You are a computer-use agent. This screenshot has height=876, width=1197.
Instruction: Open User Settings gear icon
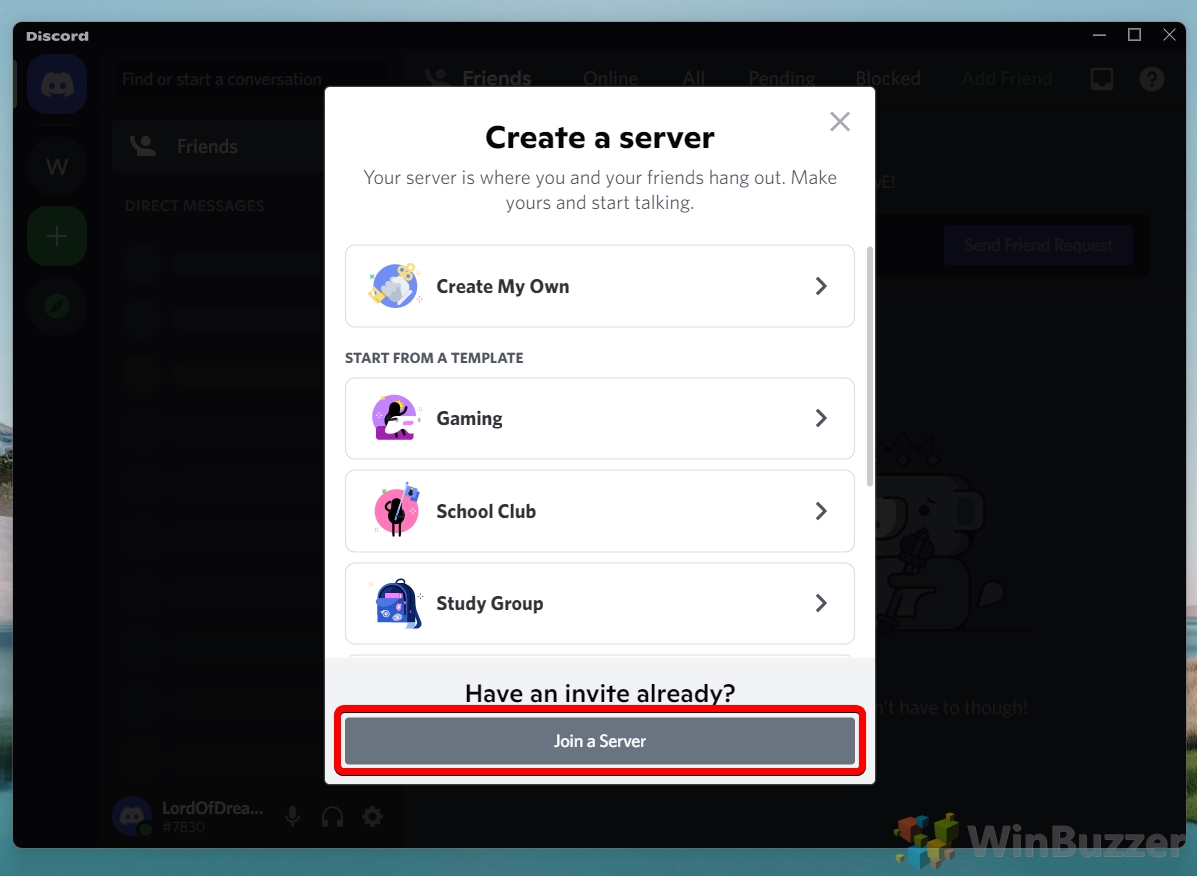[x=373, y=816]
